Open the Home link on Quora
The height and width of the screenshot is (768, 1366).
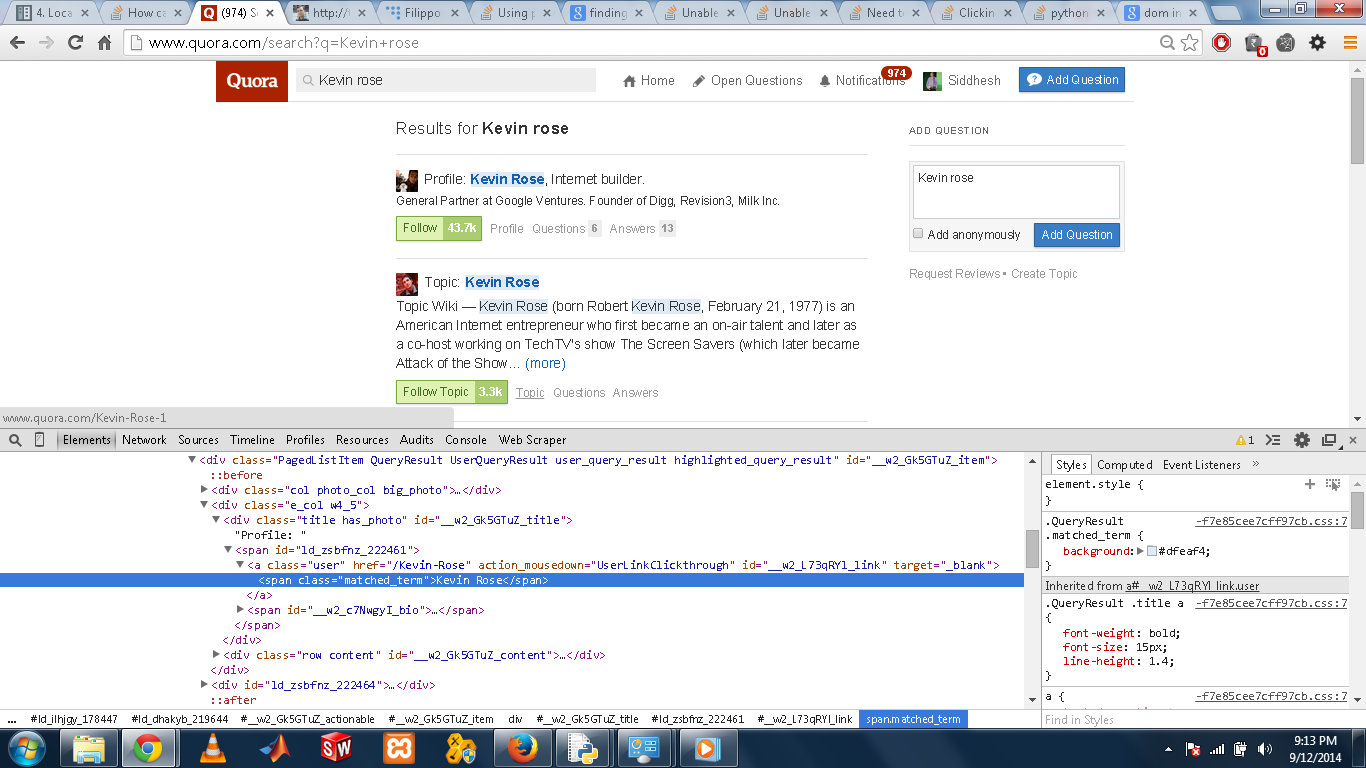(649, 81)
